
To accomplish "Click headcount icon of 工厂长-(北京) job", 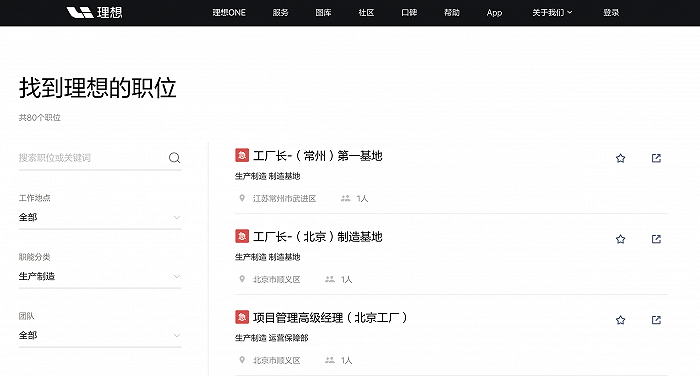I will click(x=330, y=279).
